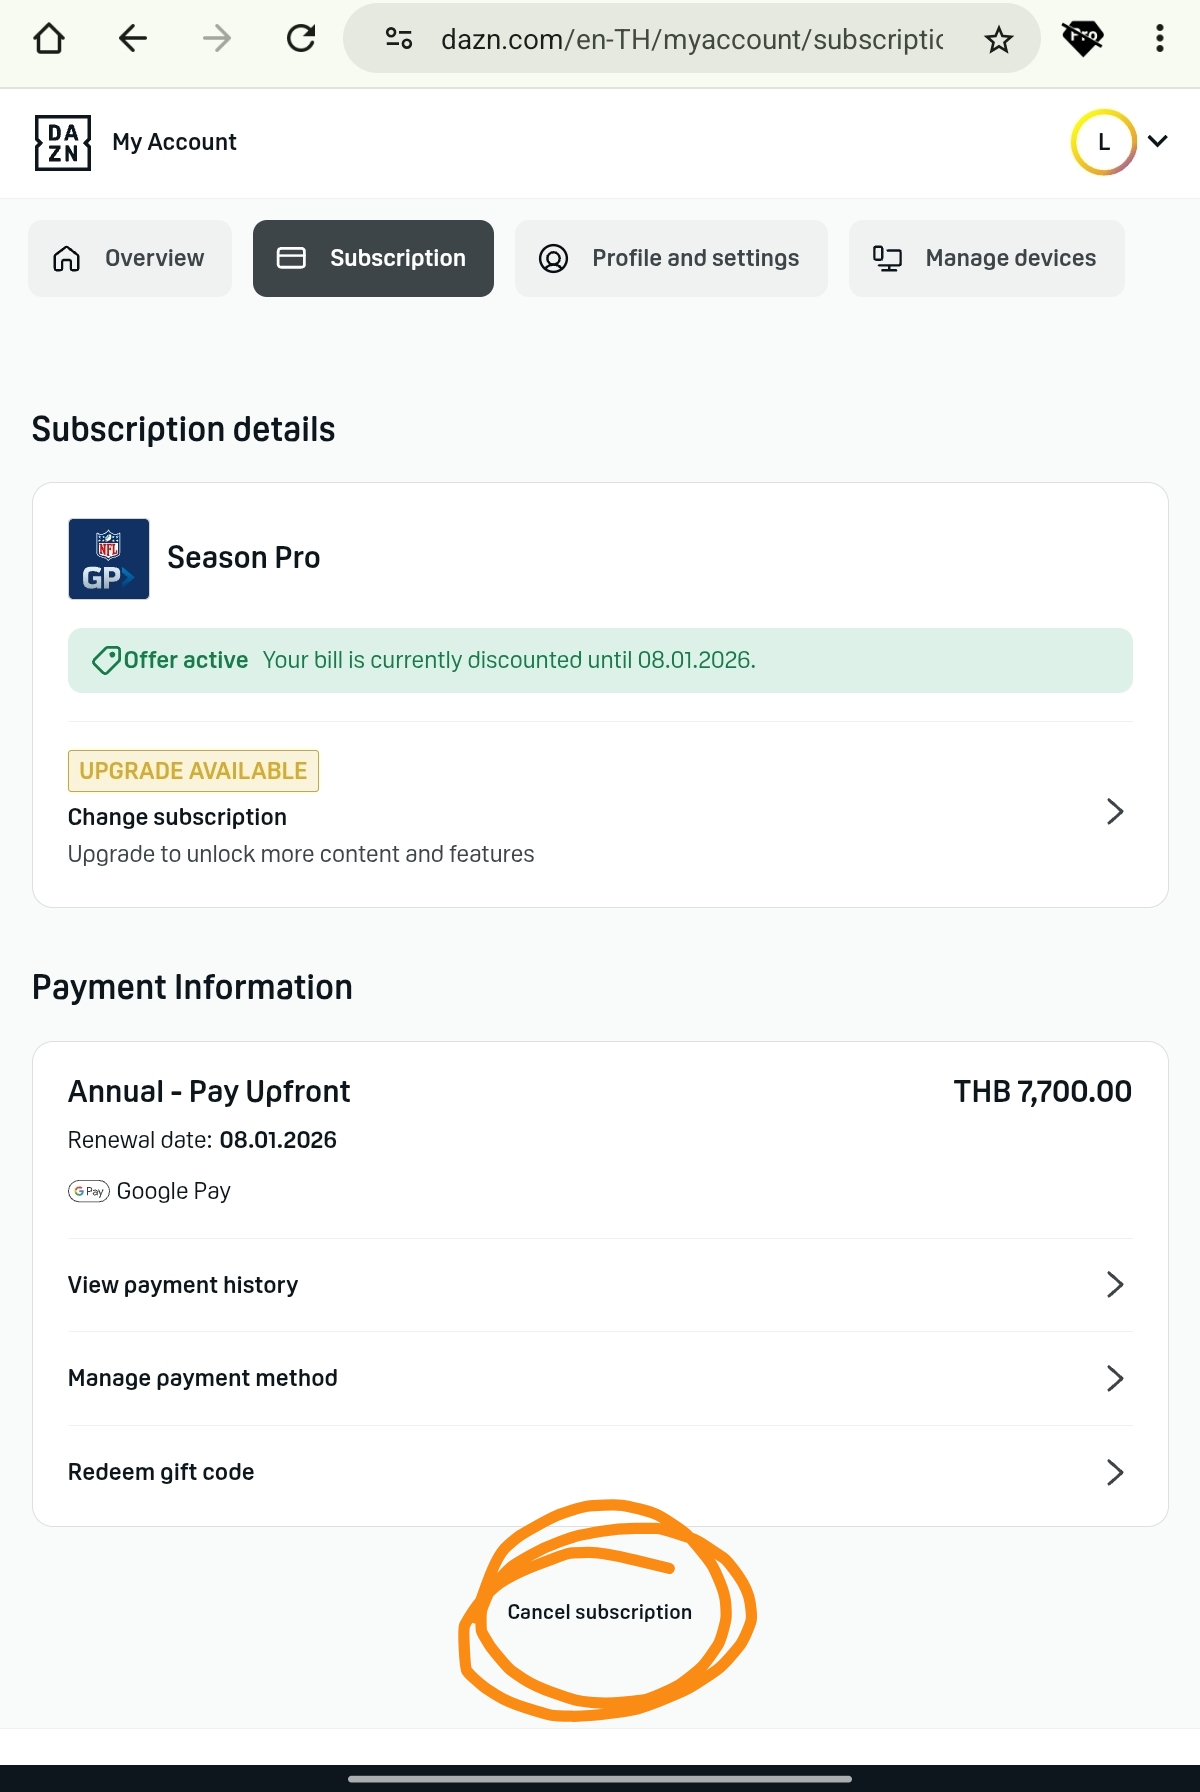
Task: Click the Pro extension badge icon
Action: (1082, 39)
